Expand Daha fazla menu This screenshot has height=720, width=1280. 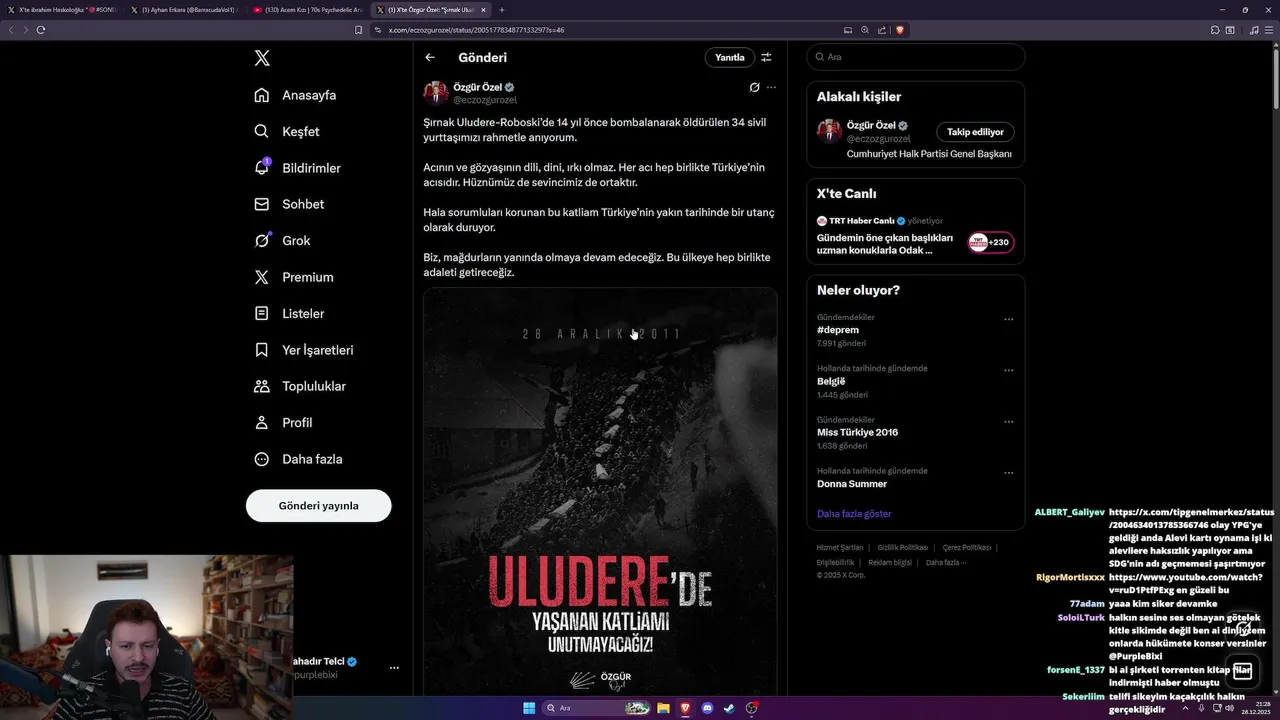point(298,459)
